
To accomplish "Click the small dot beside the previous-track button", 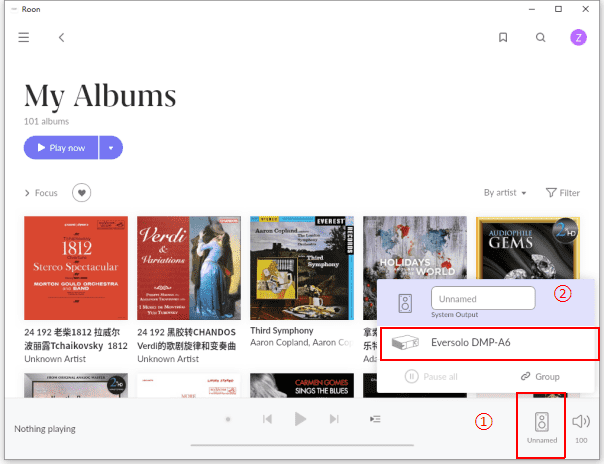I will tap(228, 419).
